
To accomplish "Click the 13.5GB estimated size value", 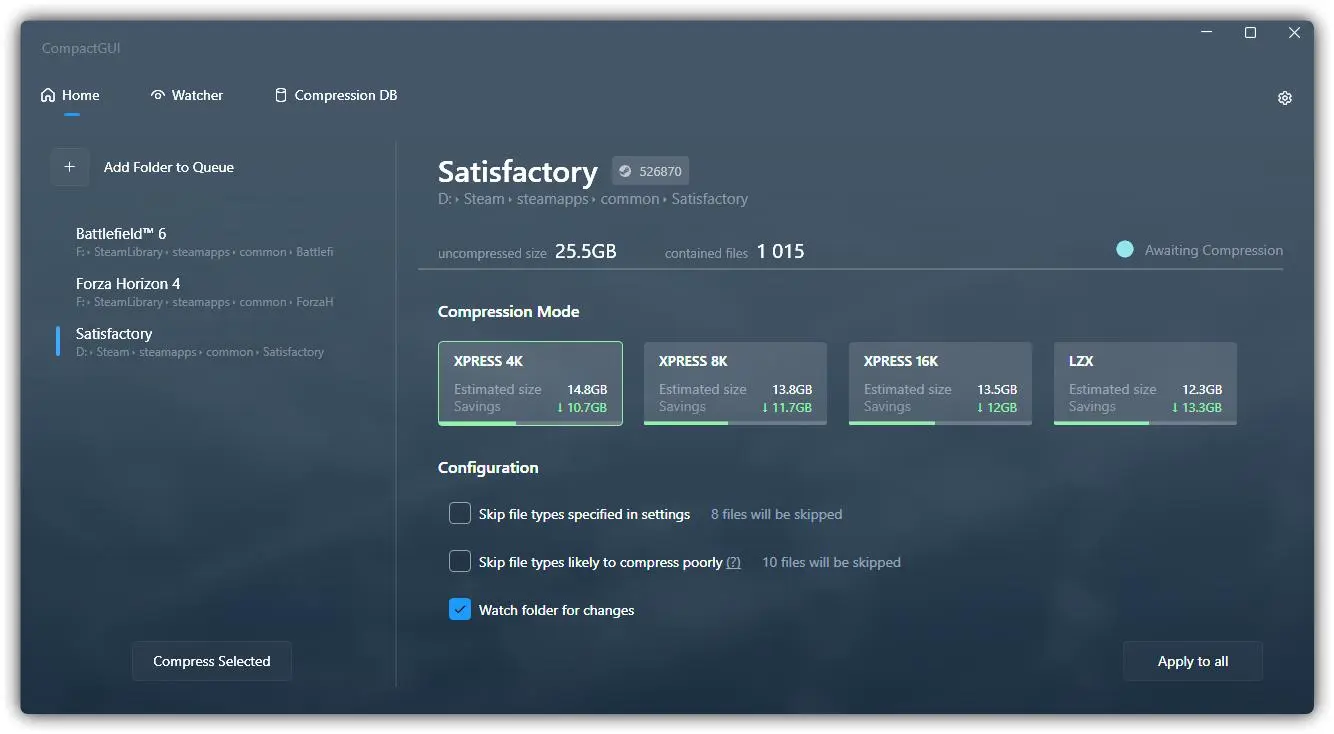I will pyautogui.click(x=997, y=389).
